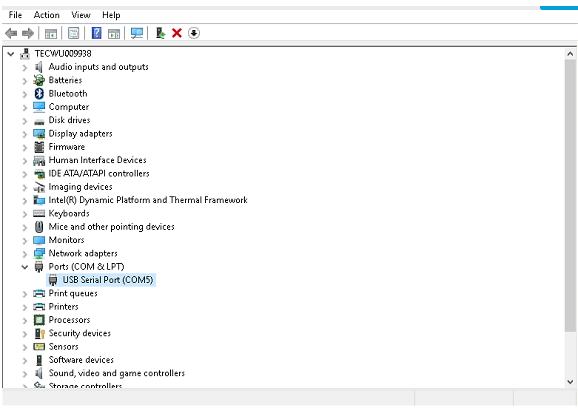Screen dimensions: 578x413
Task: Show or hide the action pane icon
Action: (x=114, y=34)
